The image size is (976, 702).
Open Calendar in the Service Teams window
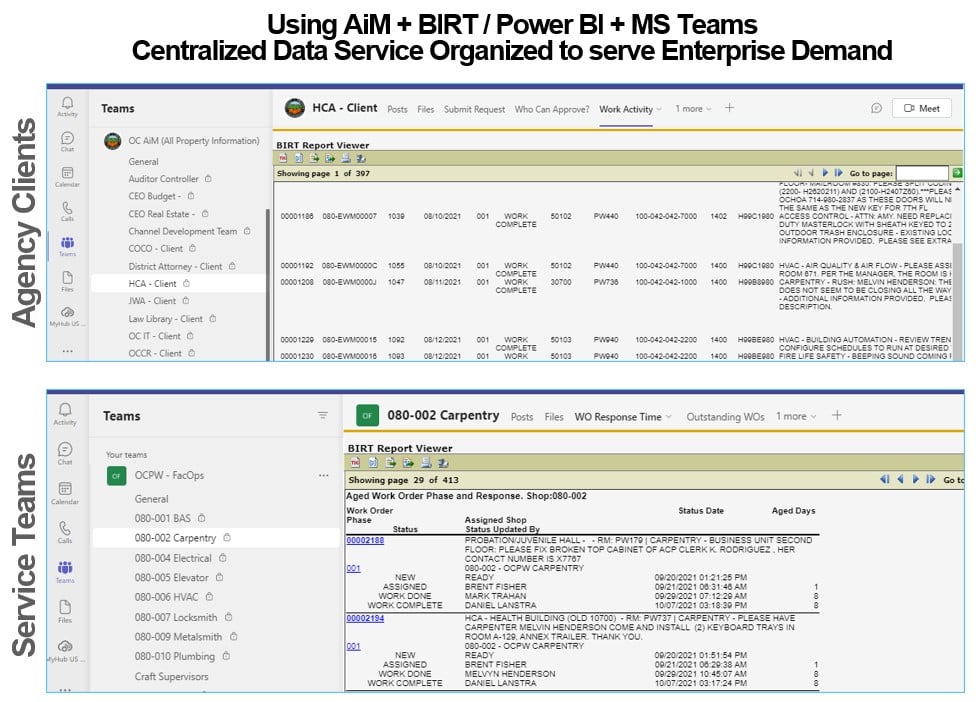coord(65,493)
